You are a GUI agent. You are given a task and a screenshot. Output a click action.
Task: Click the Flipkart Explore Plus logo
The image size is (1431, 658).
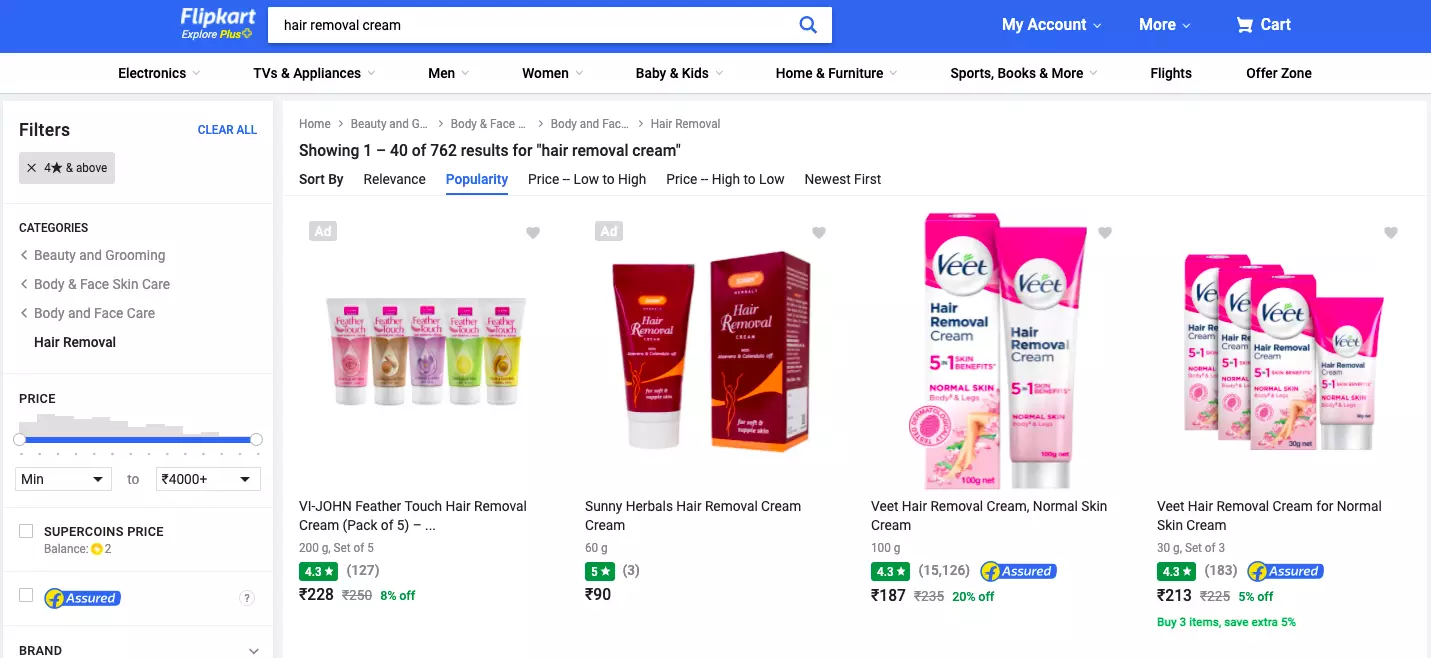(x=217, y=24)
